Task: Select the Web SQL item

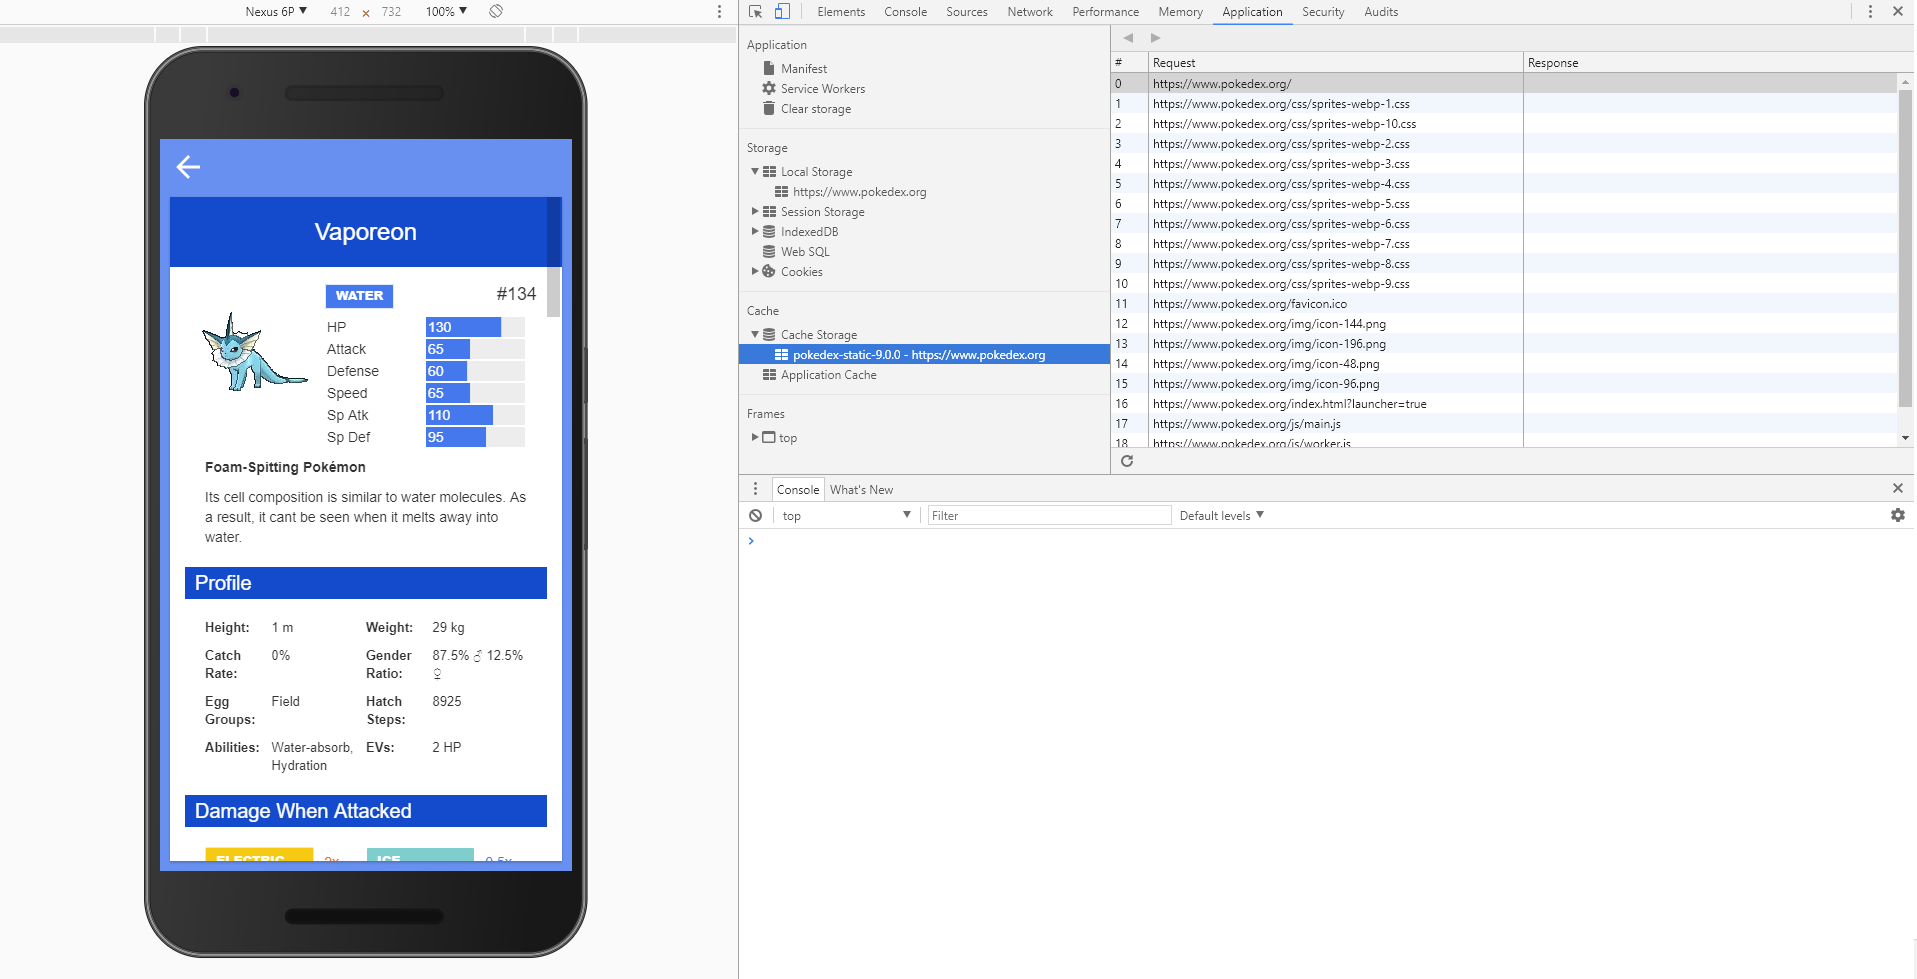Action: point(804,252)
